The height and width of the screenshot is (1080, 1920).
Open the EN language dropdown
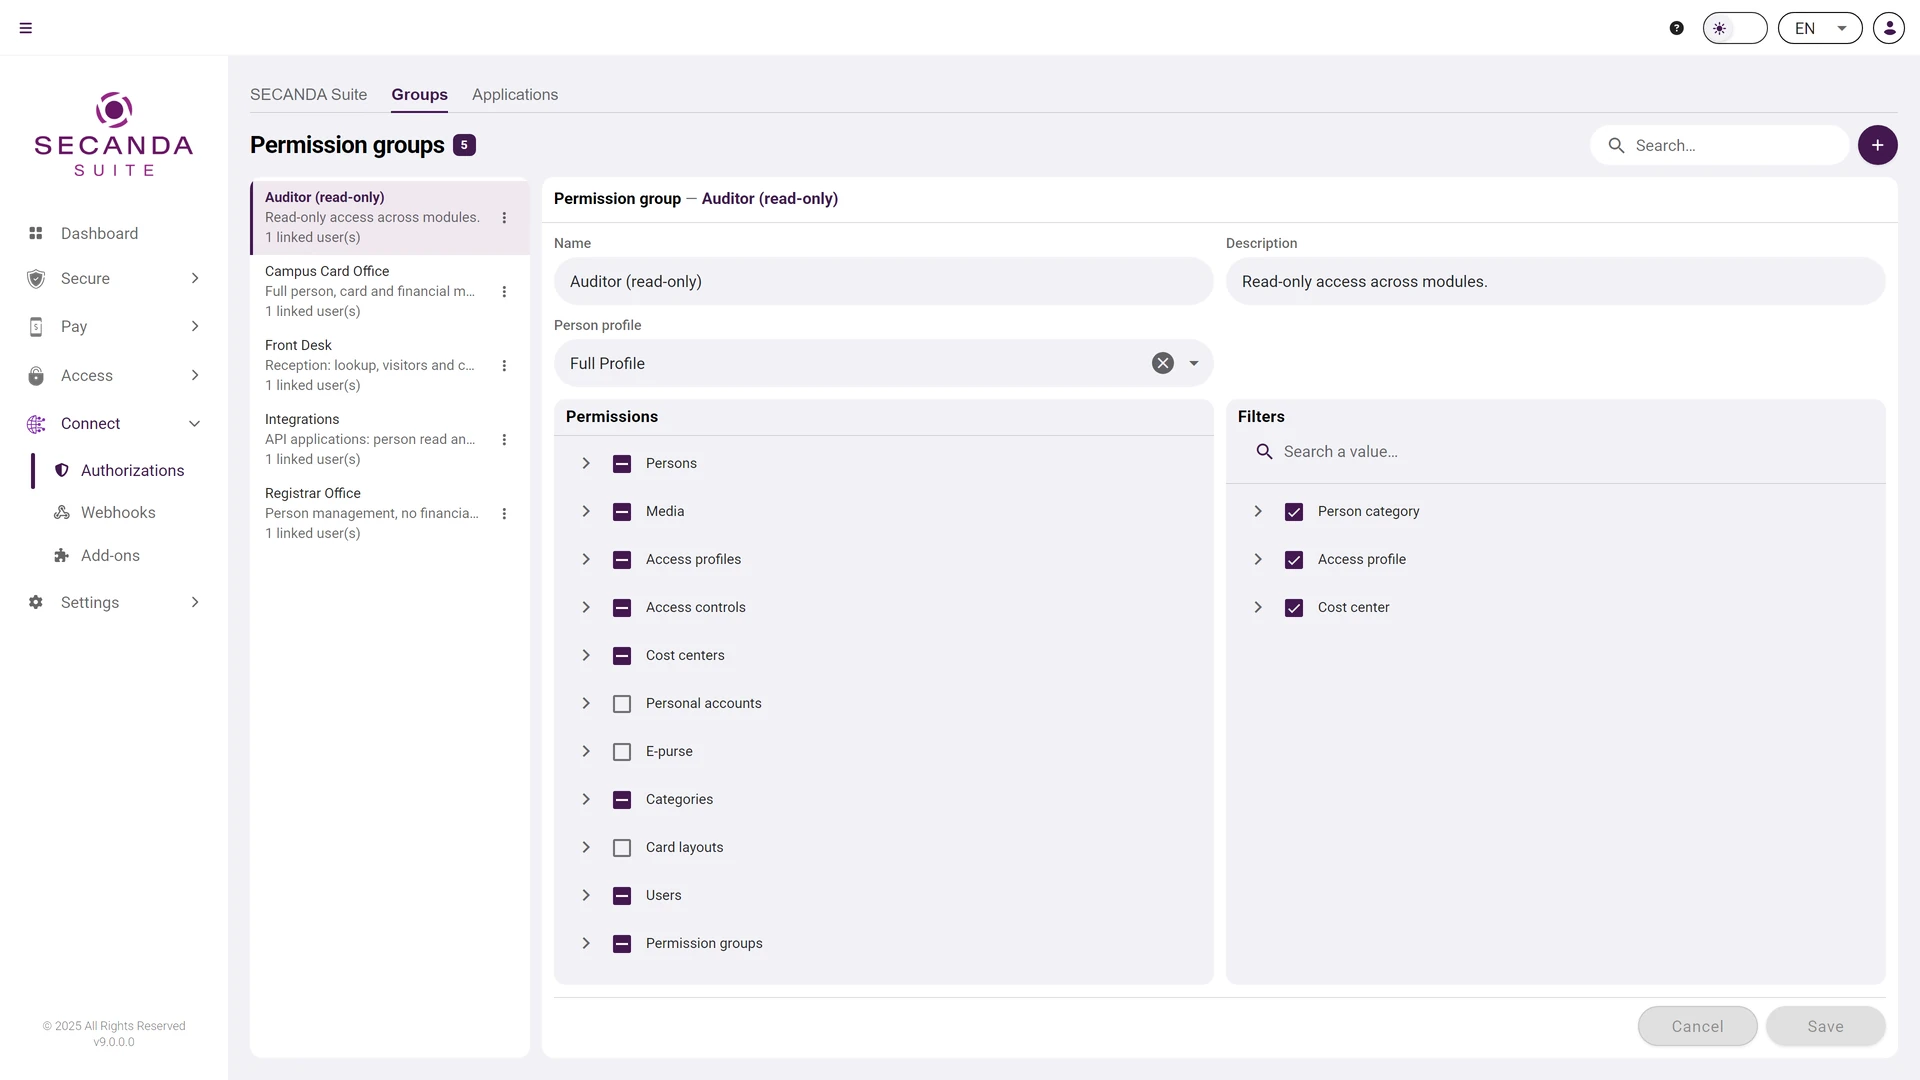tap(1820, 28)
